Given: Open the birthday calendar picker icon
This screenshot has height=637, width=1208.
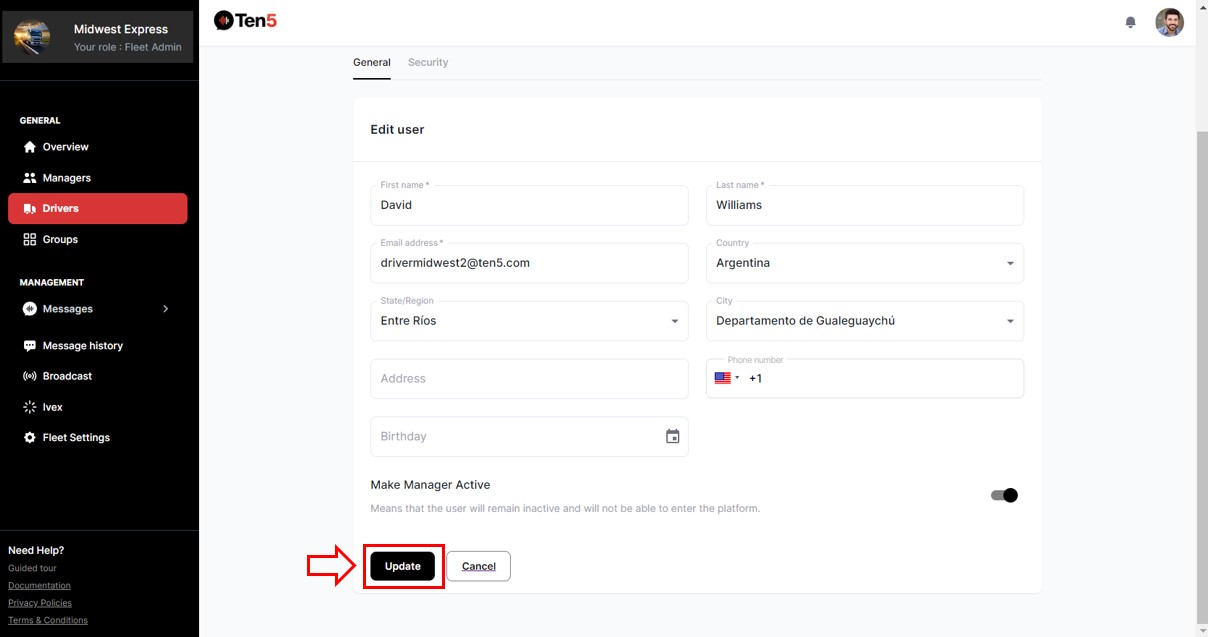Looking at the screenshot, I should click(673, 437).
